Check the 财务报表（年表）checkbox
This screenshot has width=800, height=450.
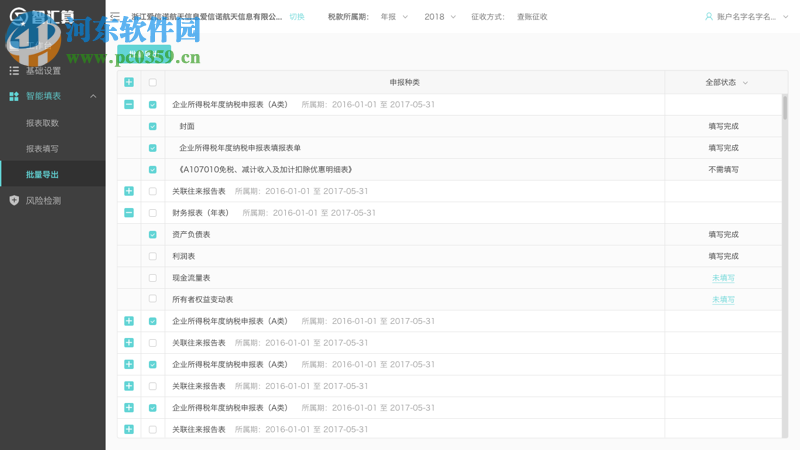(x=153, y=213)
